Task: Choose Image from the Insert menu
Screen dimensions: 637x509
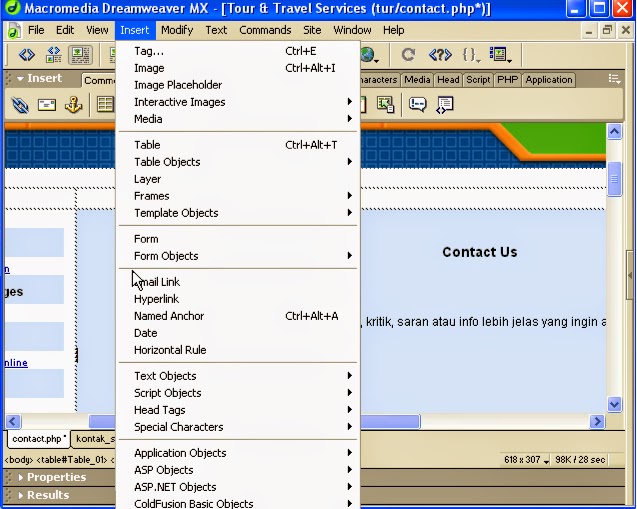Action: pos(238,68)
